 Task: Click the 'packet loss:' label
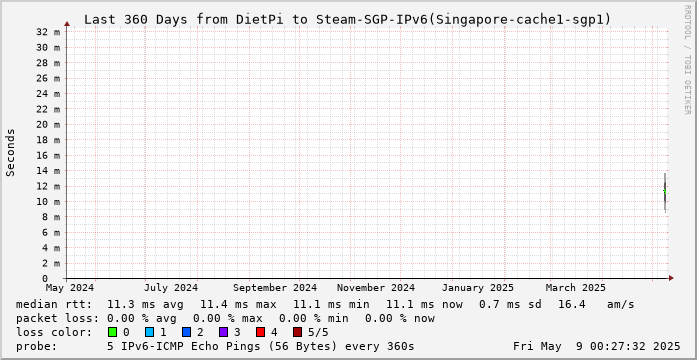57,319
